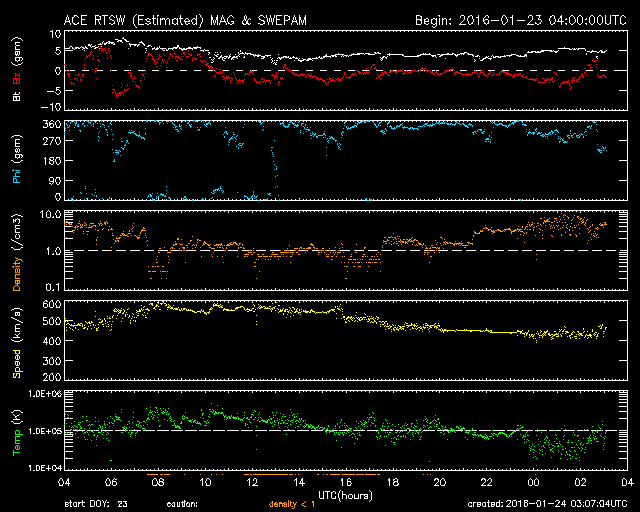The height and width of the screenshot is (512, 640).
Task: Click the orange 'density < 1' legend text
Action: (x=292, y=504)
